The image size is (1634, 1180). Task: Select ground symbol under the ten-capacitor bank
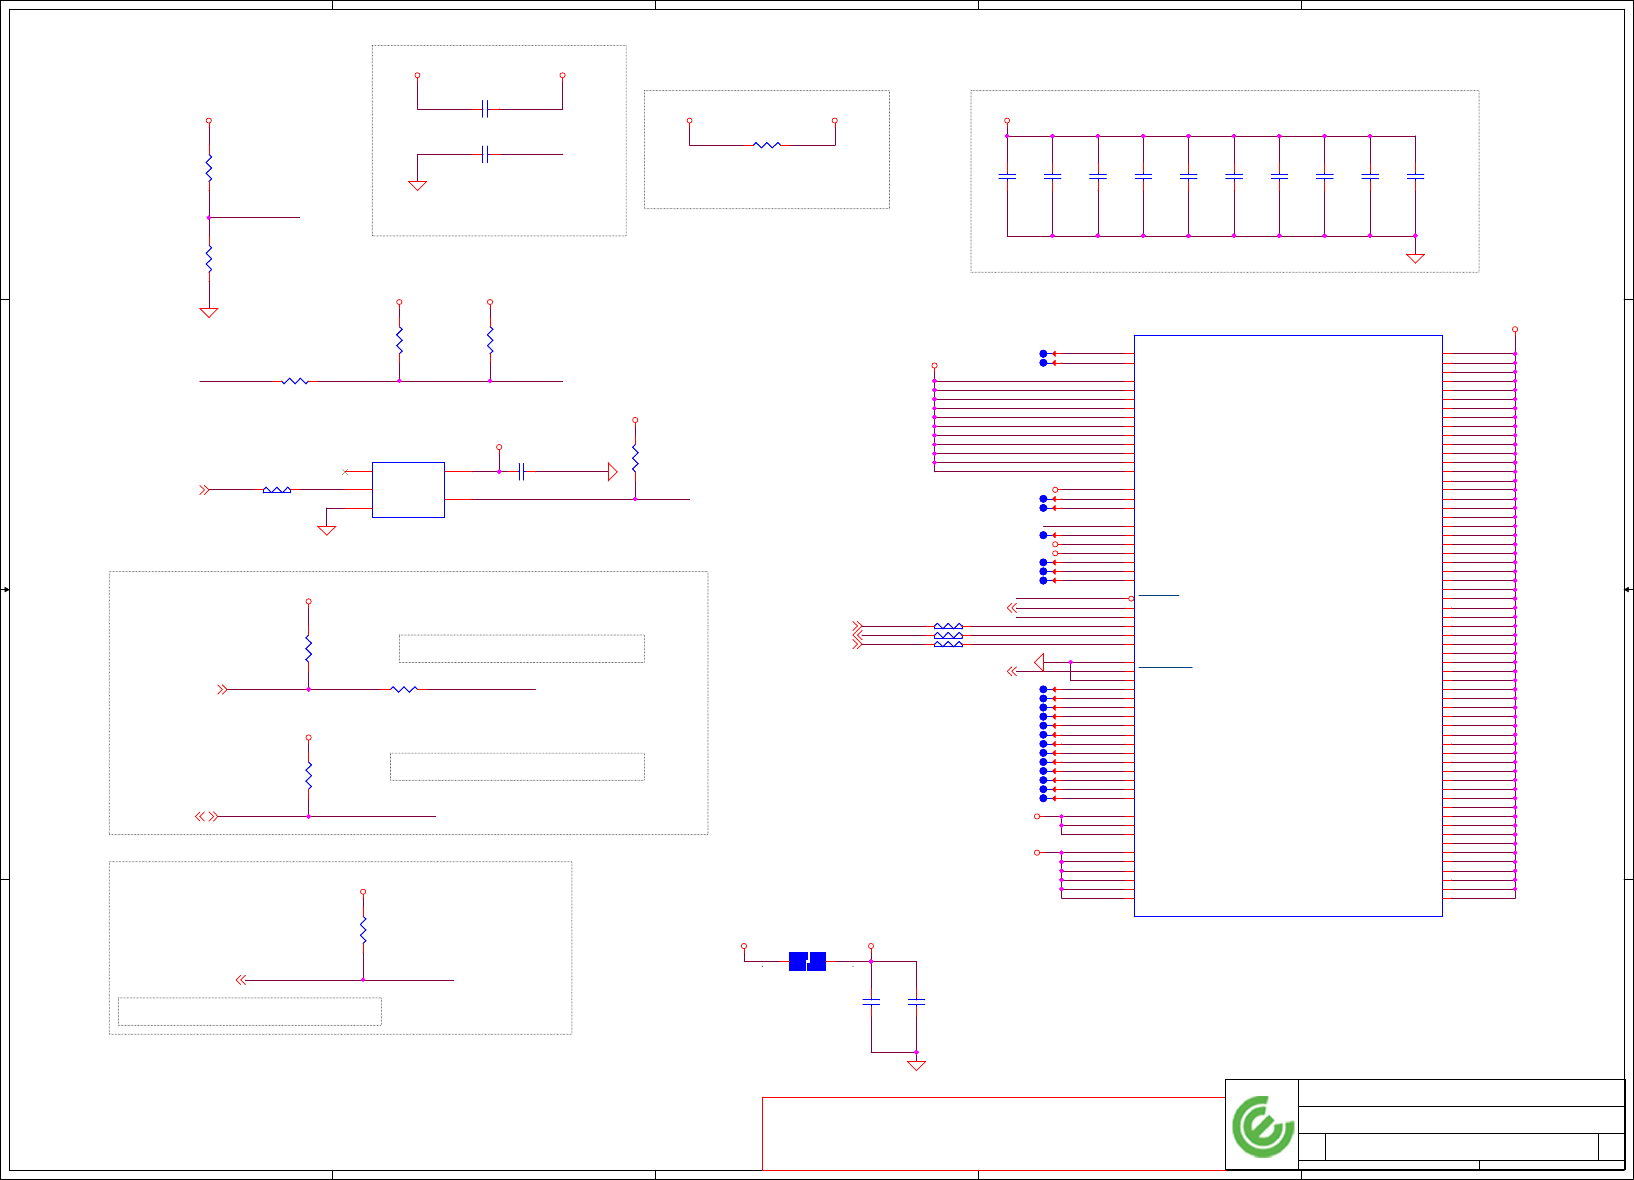point(1415,258)
